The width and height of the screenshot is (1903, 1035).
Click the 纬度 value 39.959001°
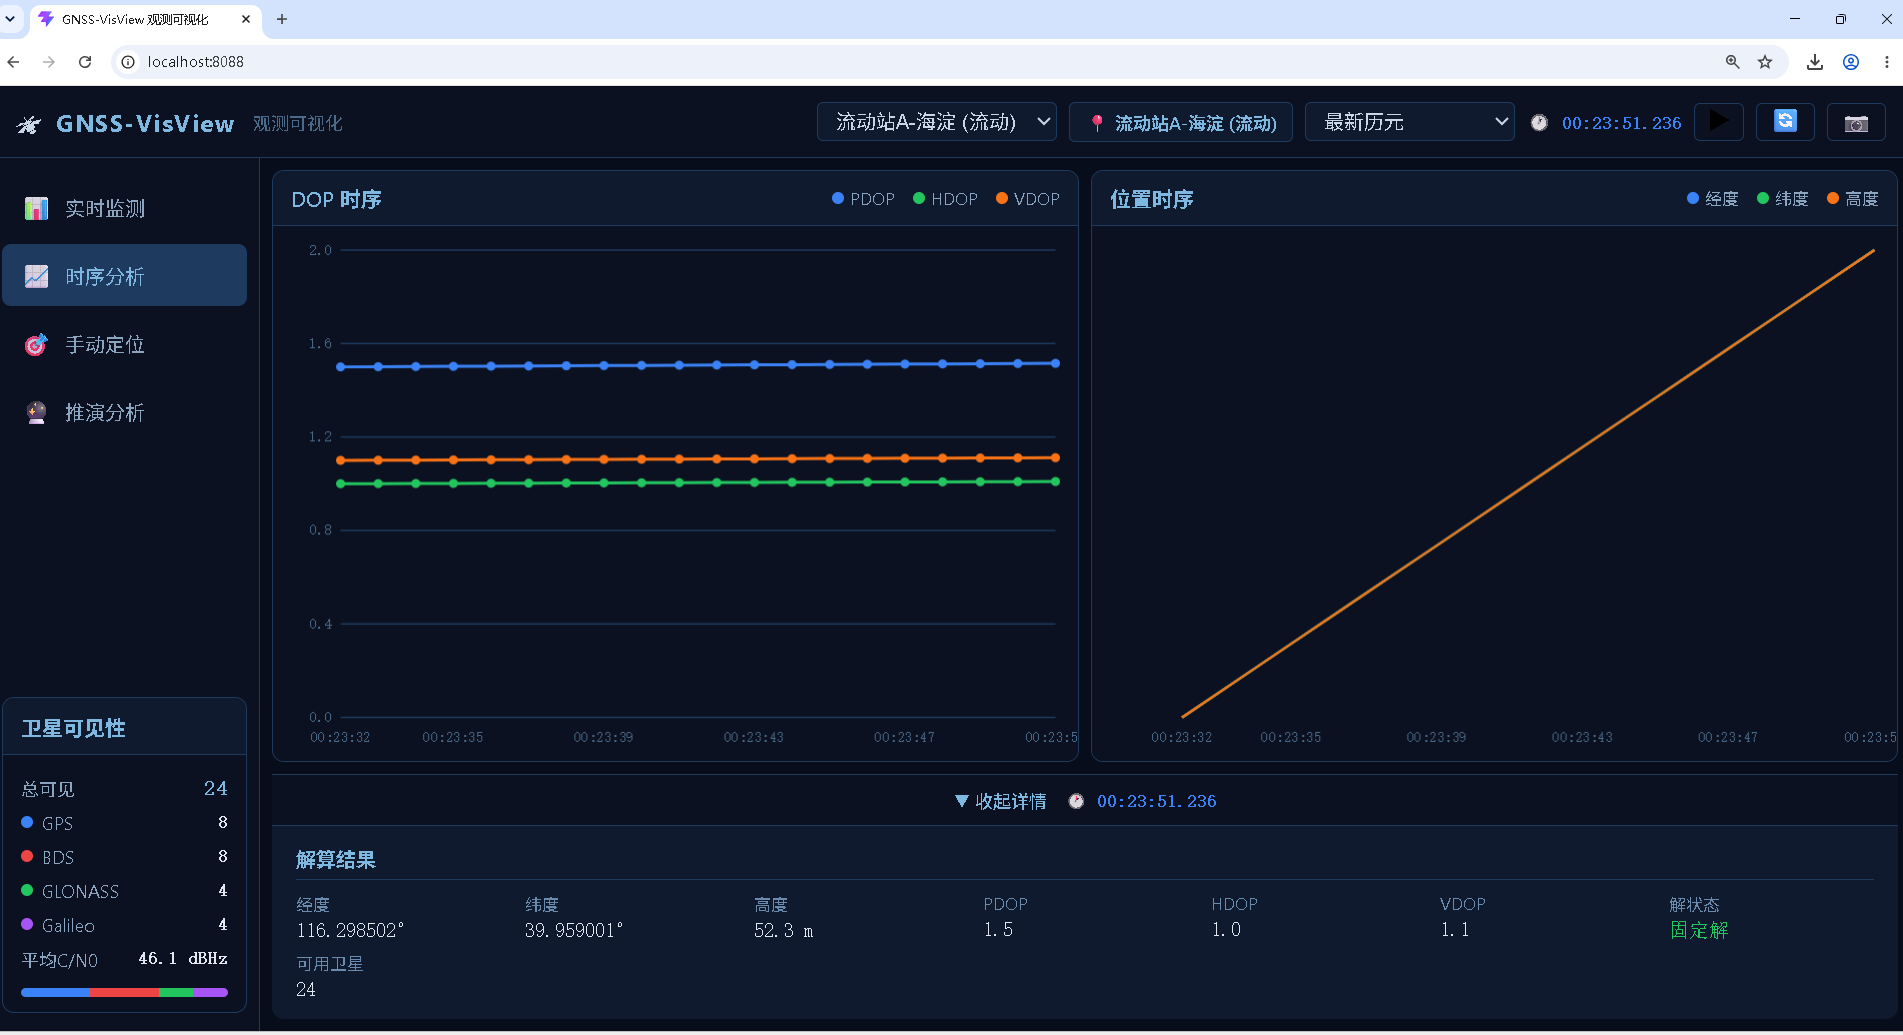tap(574, 930)
